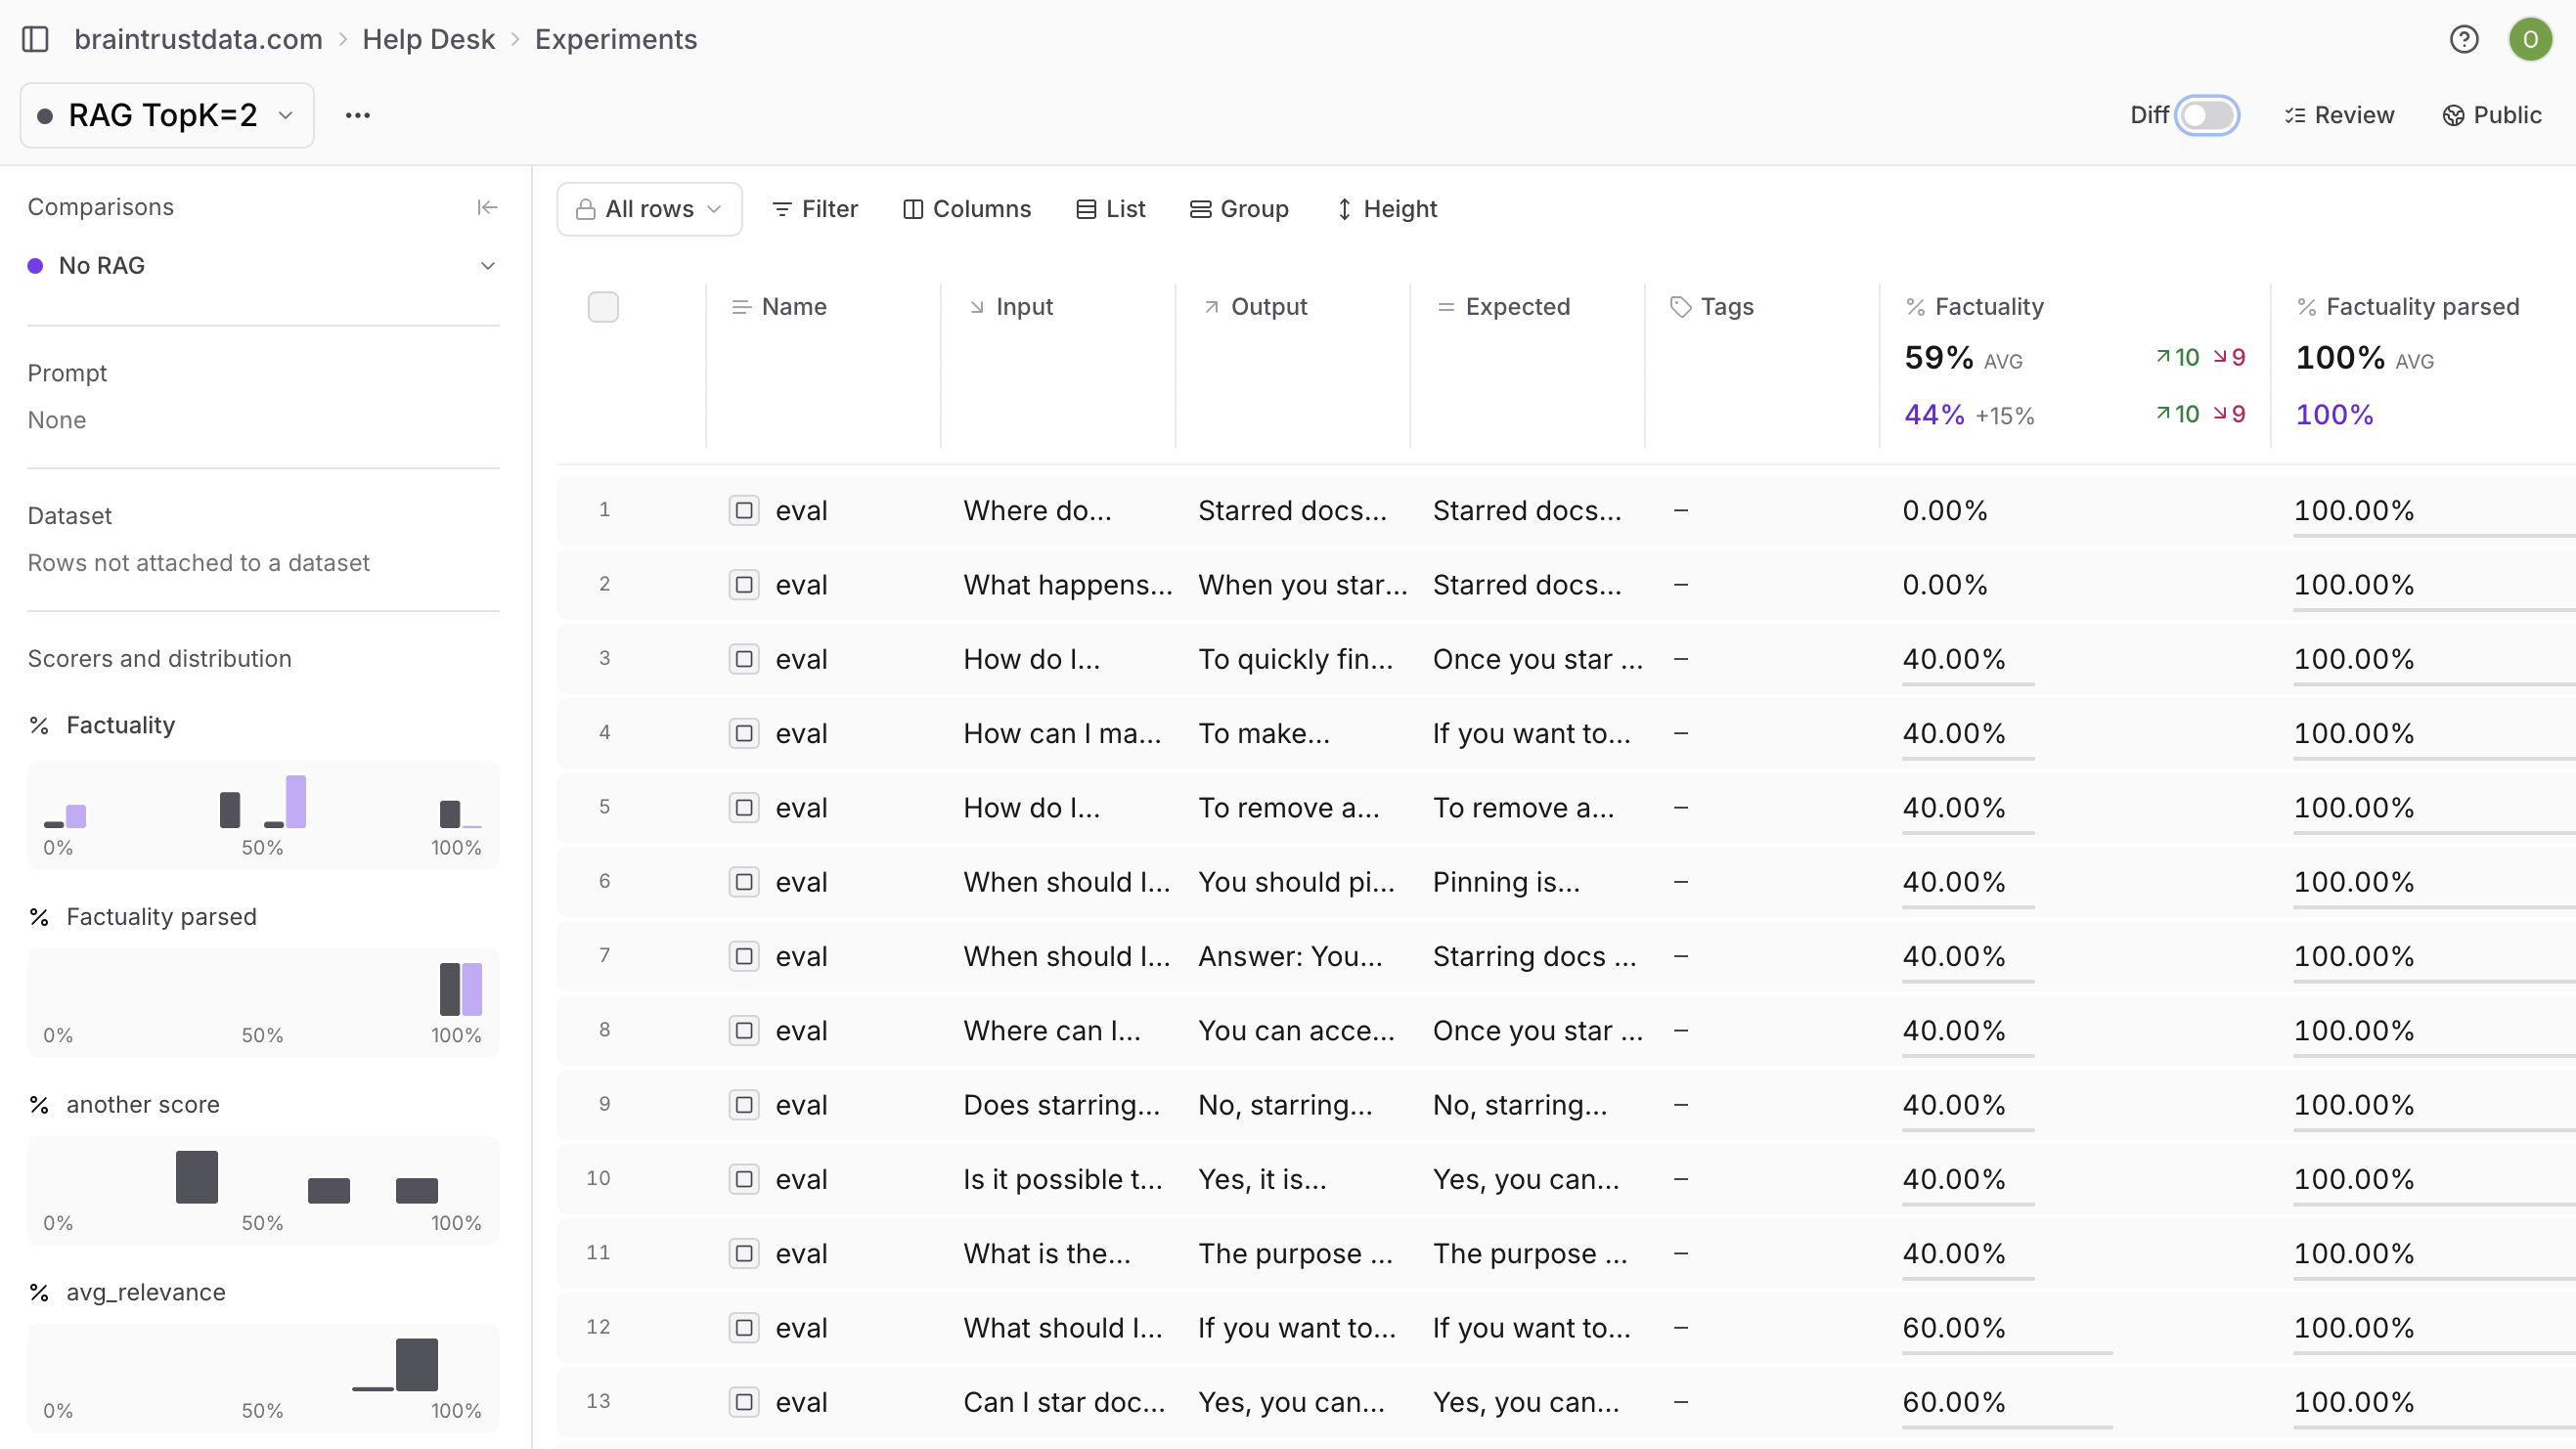Open your account avatar menu
This screenshot has width=2576, height=1449.
tap(2532, 39)
